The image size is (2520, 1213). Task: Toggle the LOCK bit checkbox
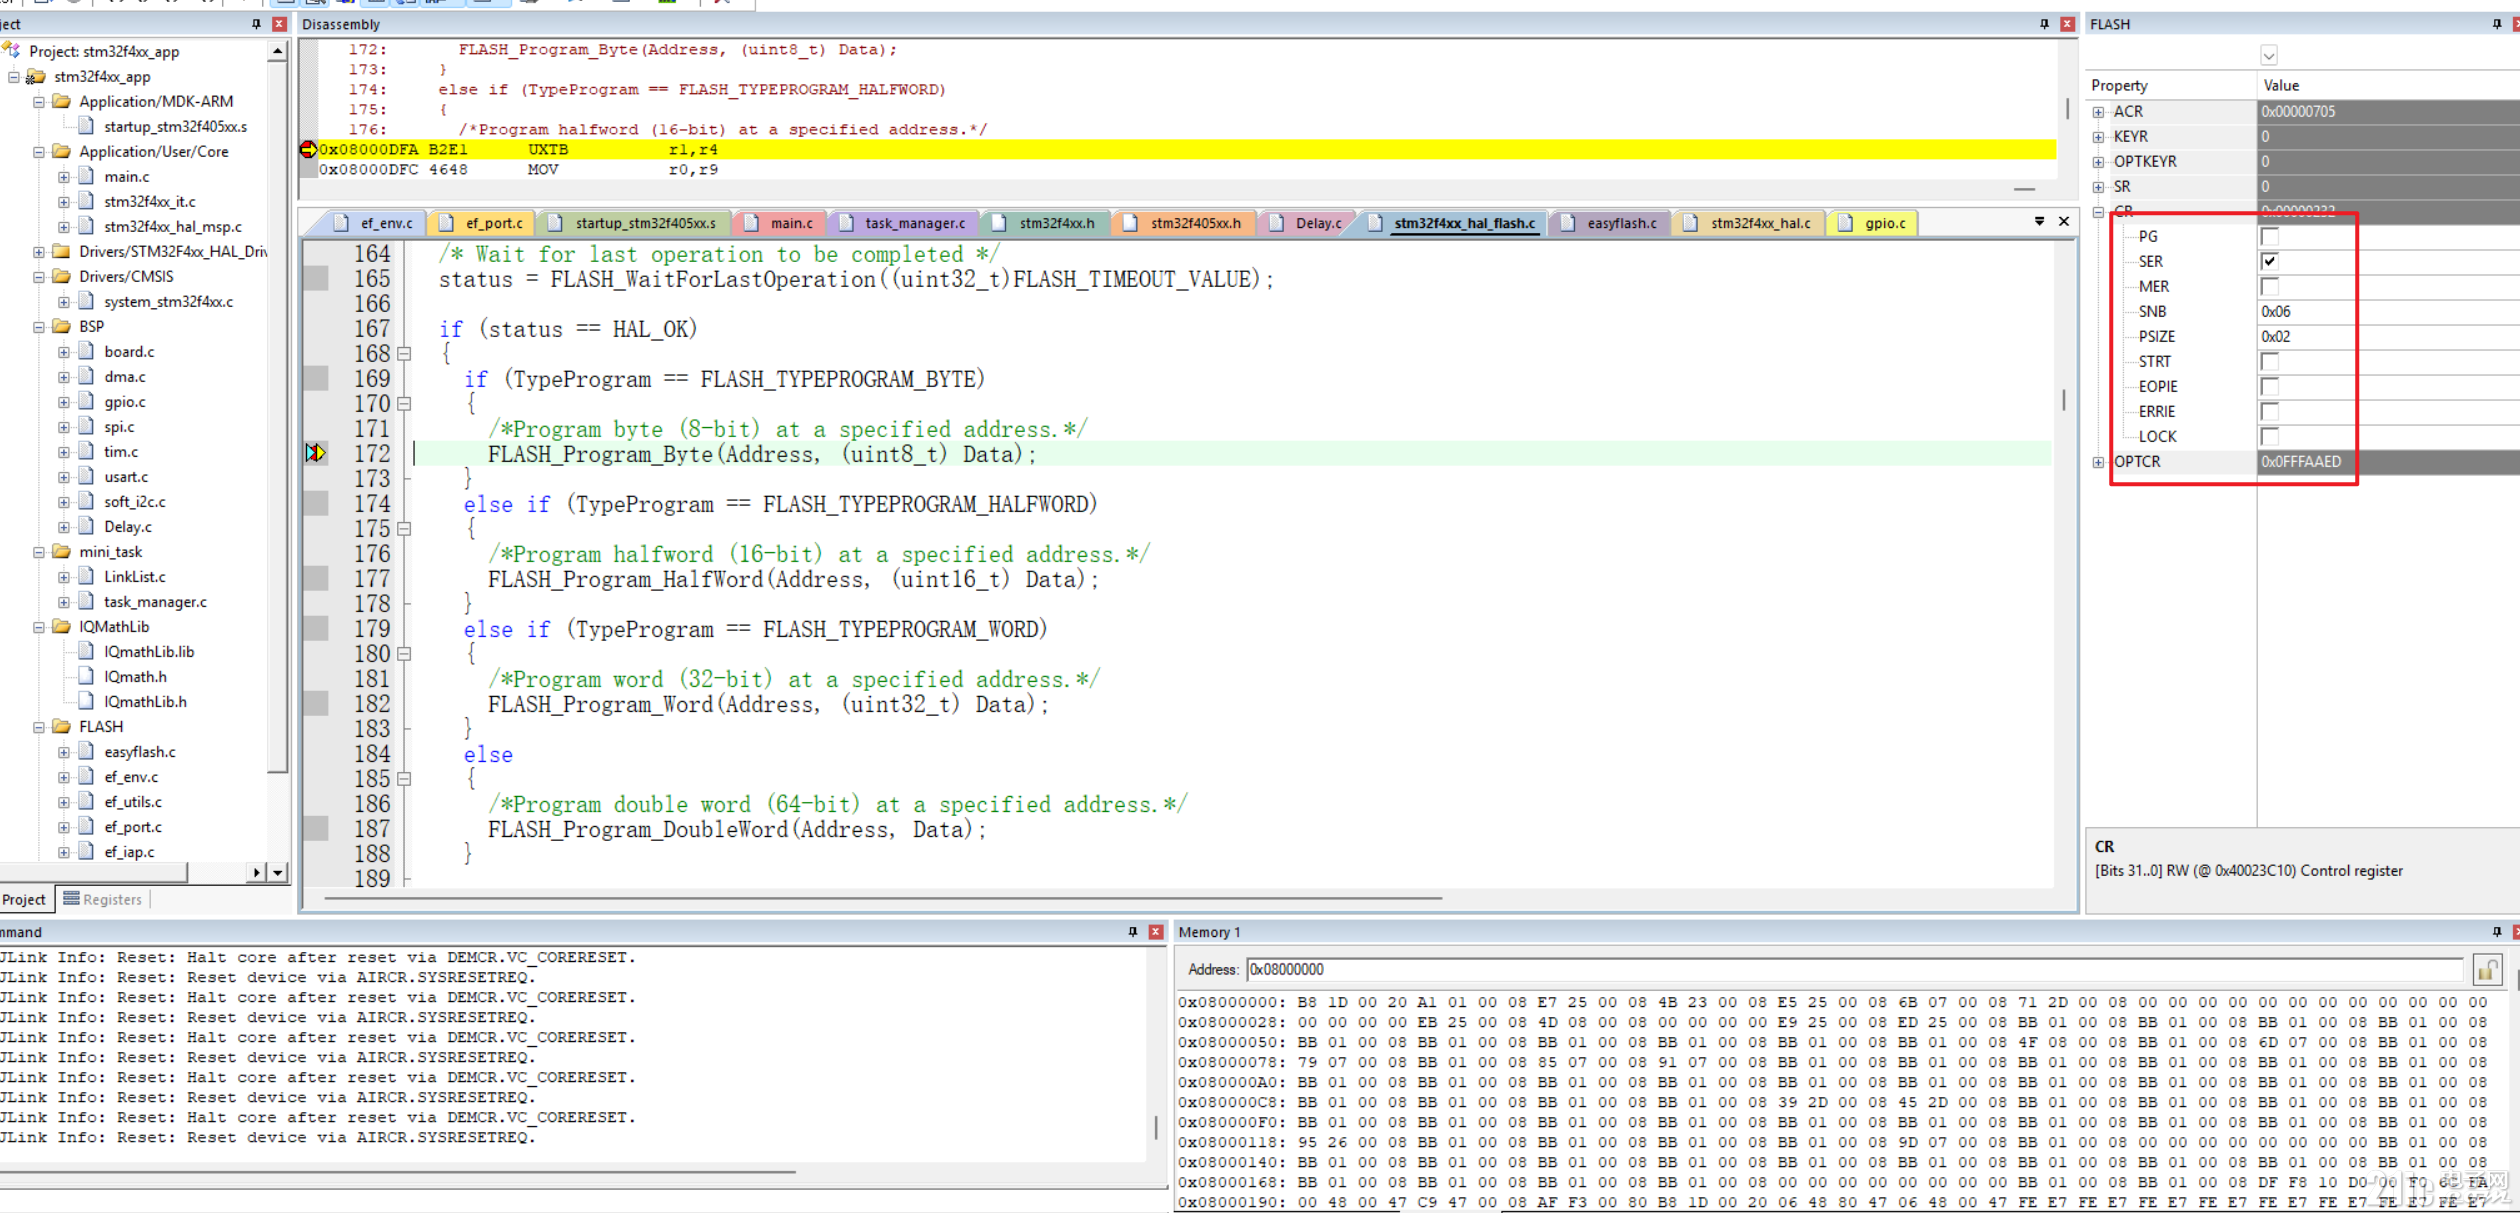tap(2269, 436)
